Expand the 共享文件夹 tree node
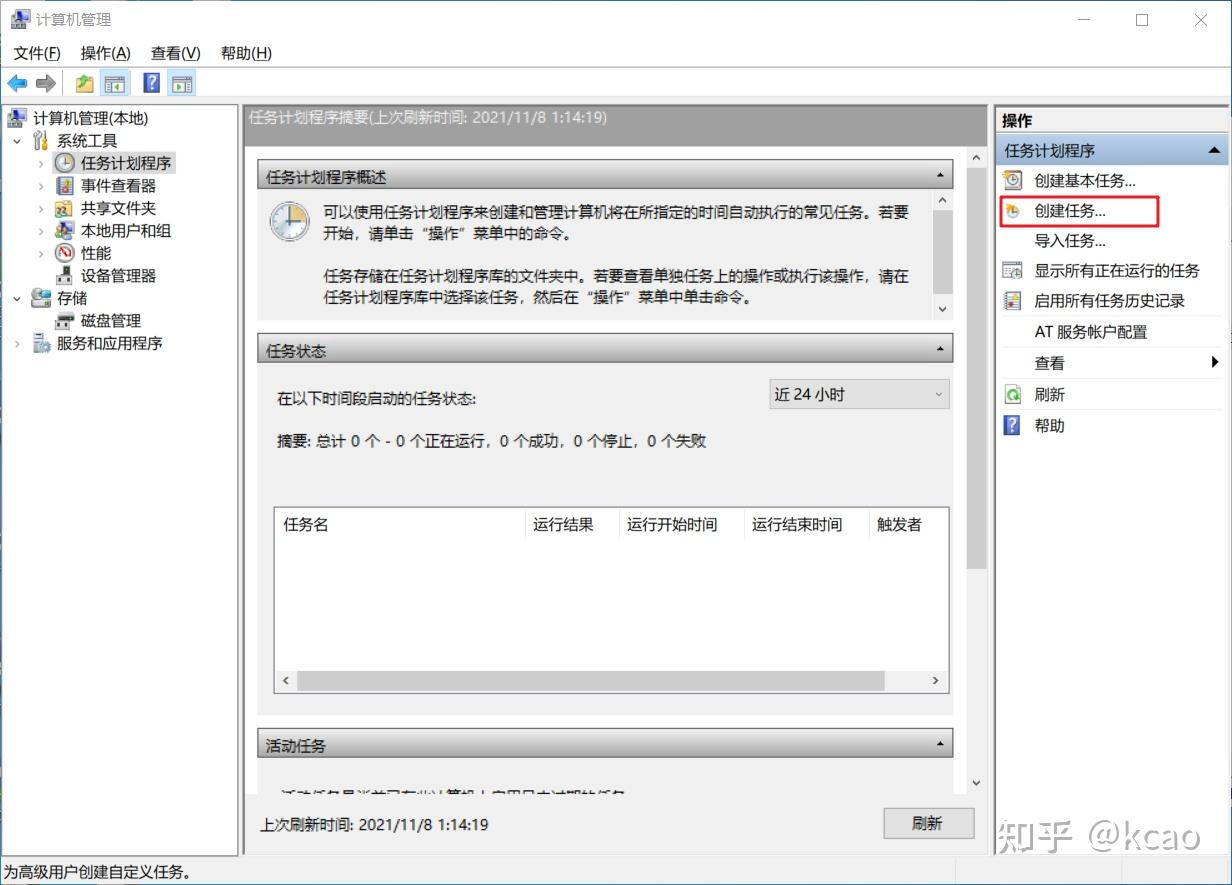Screen dimensions: 1232x885 41,208
